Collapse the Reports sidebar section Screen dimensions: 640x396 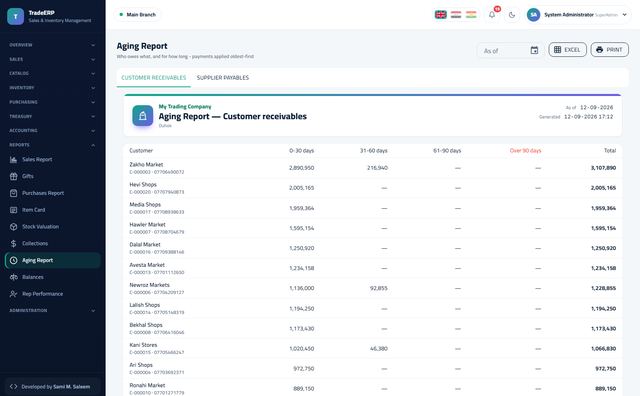[52, 145]
